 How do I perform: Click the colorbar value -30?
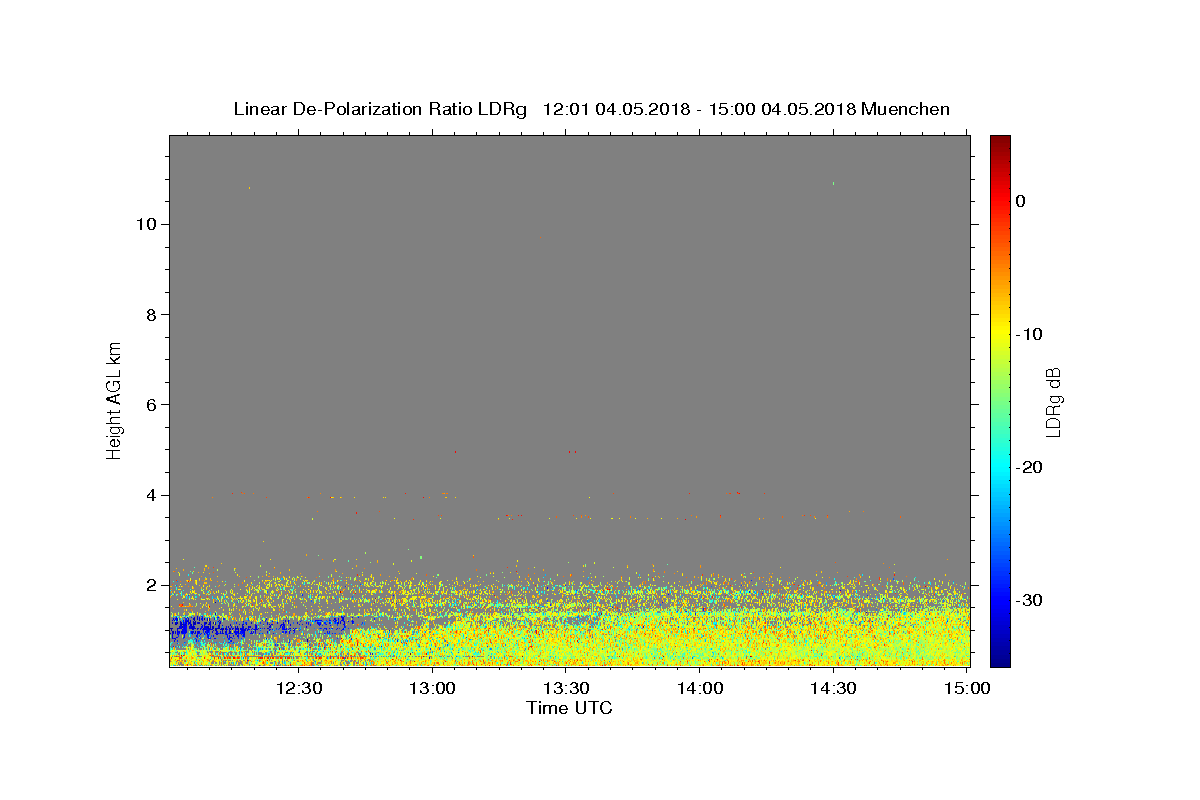tap(1030, 601)
